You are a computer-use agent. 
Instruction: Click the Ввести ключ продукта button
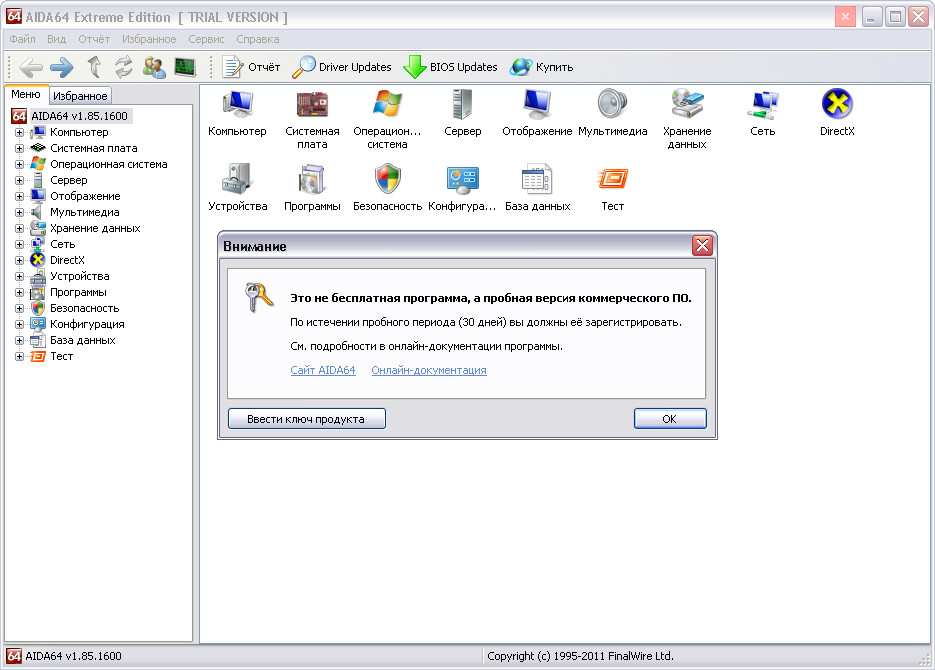coord(306,419)
